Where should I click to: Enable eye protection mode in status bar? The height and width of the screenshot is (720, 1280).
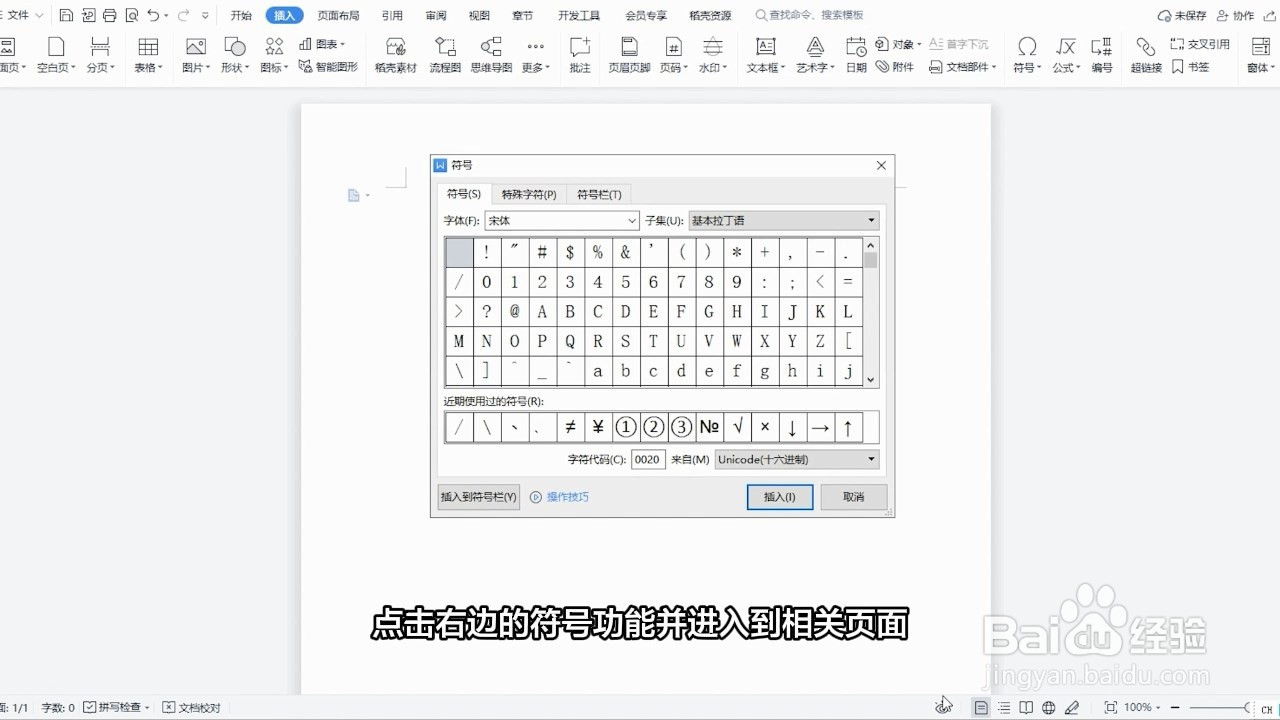pos(1070,707)
